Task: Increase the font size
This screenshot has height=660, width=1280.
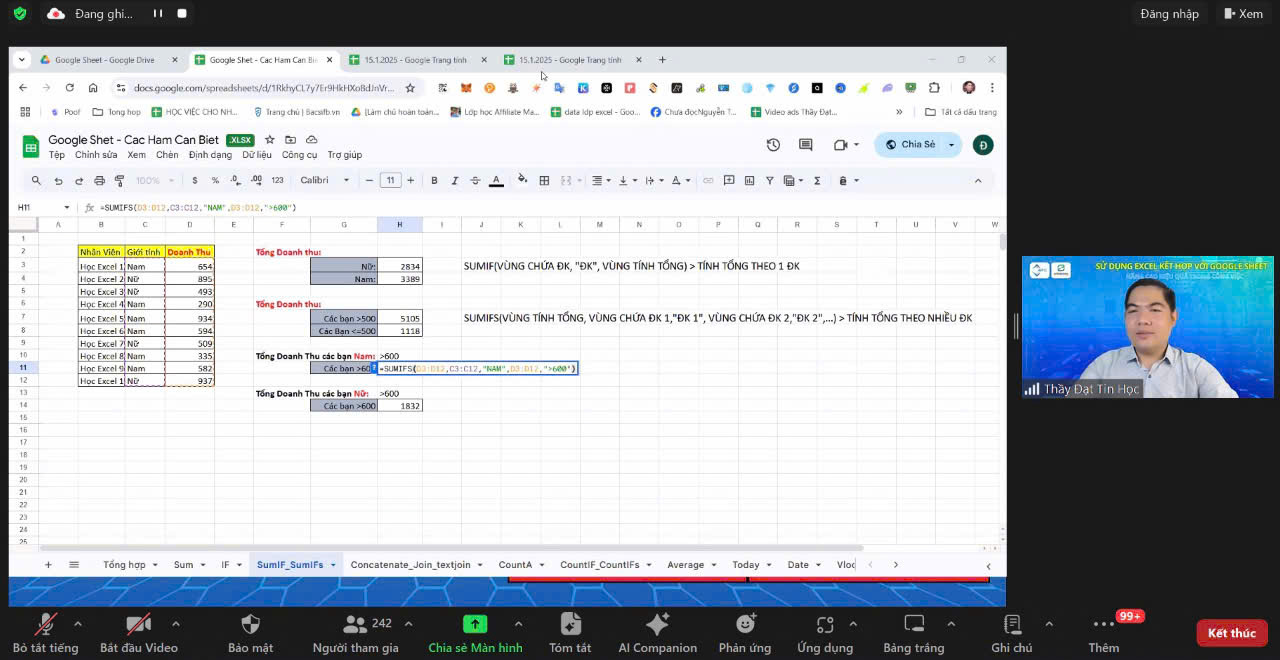Action: tap(410, 181)
